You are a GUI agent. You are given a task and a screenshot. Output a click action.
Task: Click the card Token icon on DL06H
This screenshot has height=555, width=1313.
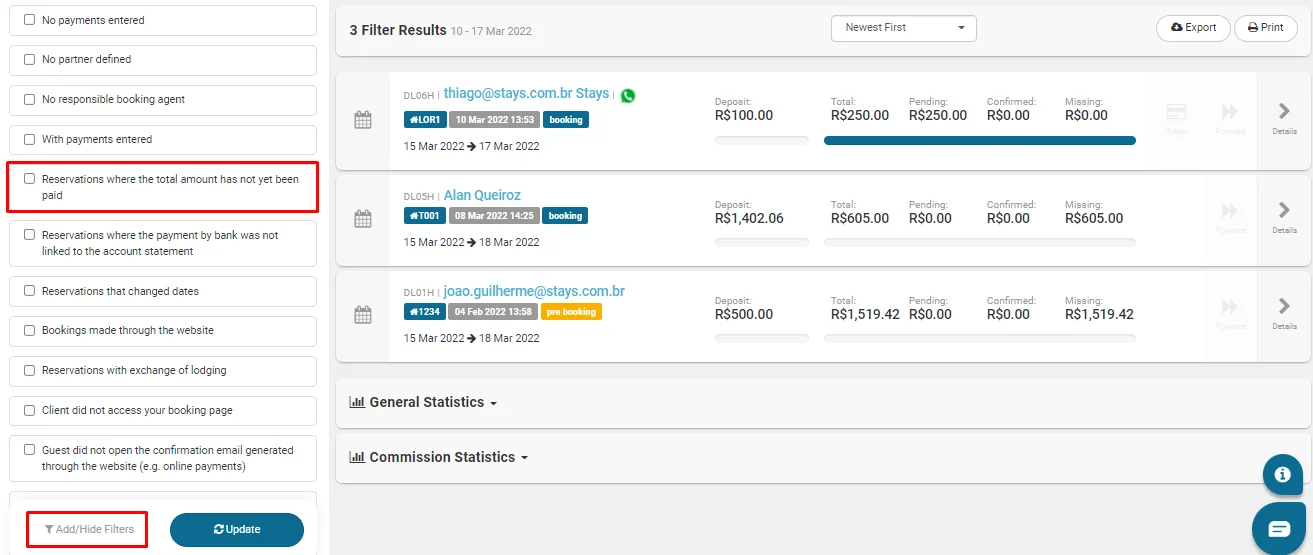(x=1177, y=118)
